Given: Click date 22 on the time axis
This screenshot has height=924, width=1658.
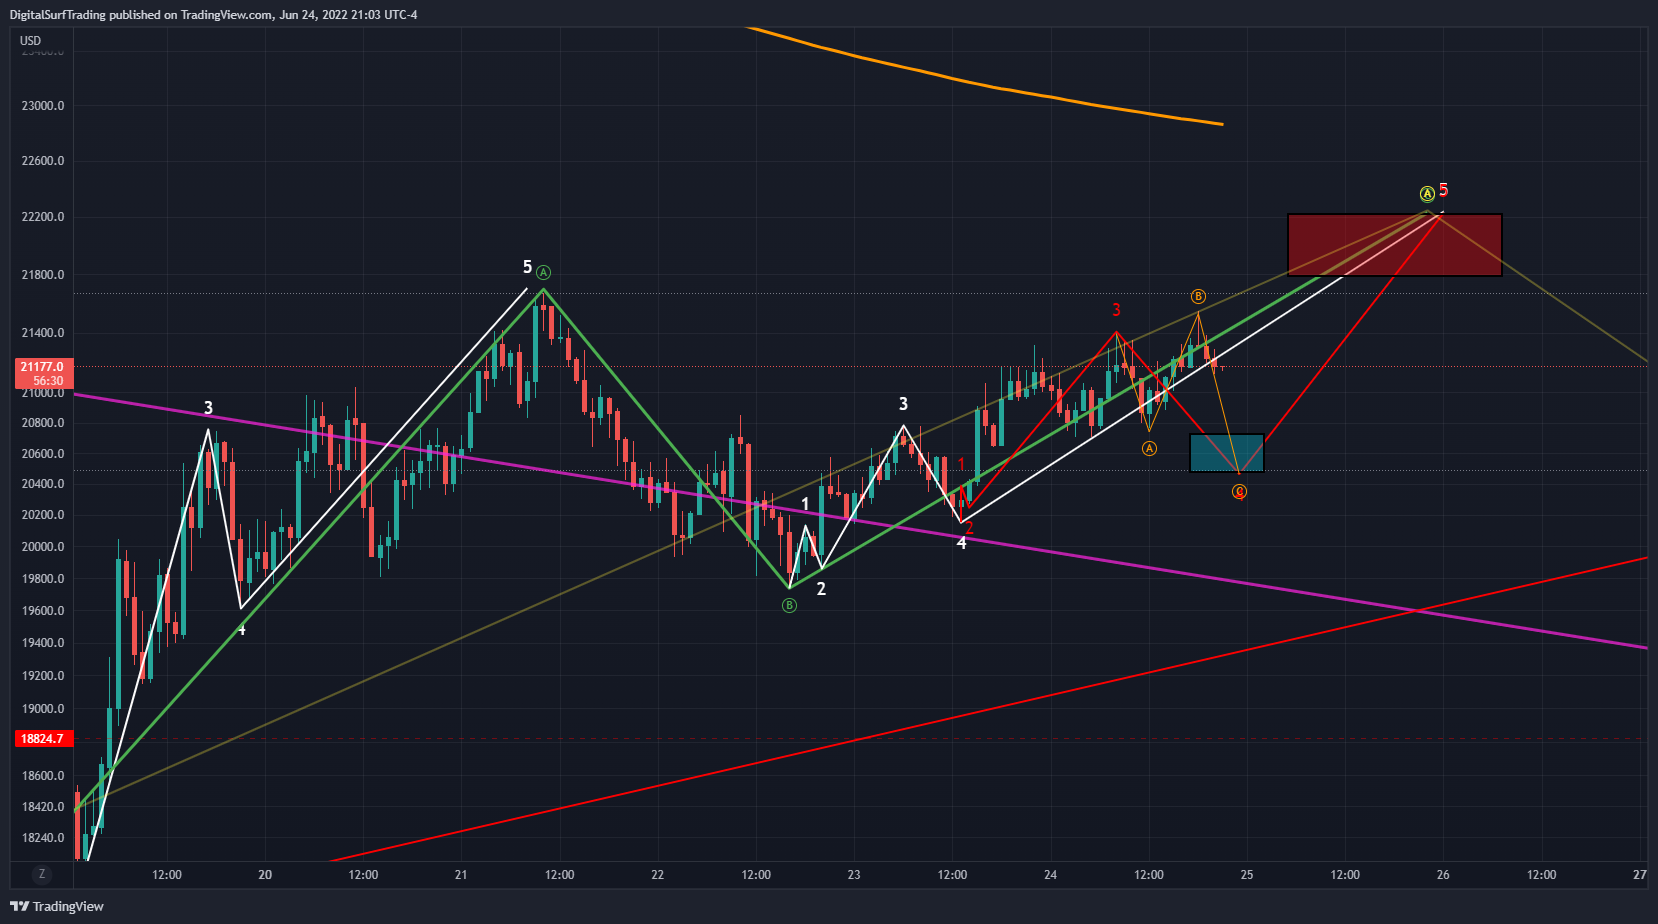Looking at the screenshot, I should (657, 875).
